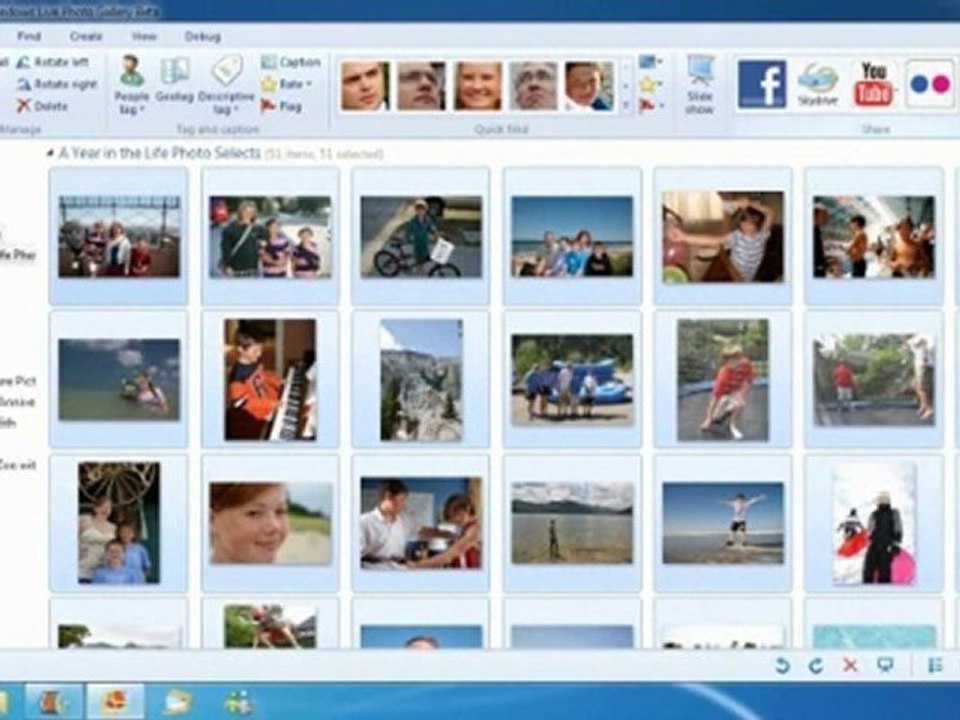Switch to the View ribbon tab

tap(144, 36)
